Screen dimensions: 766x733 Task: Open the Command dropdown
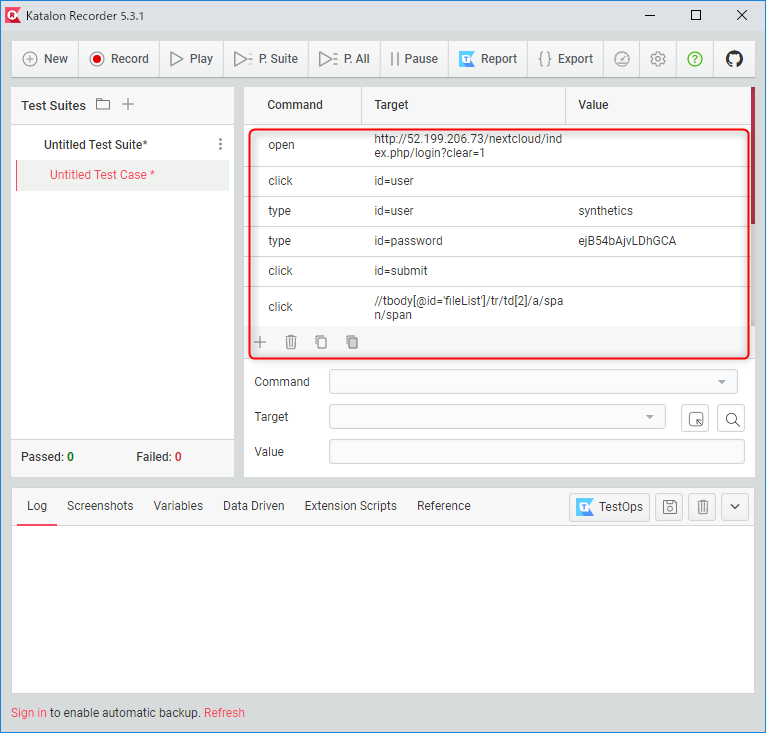tap(533, 382)
